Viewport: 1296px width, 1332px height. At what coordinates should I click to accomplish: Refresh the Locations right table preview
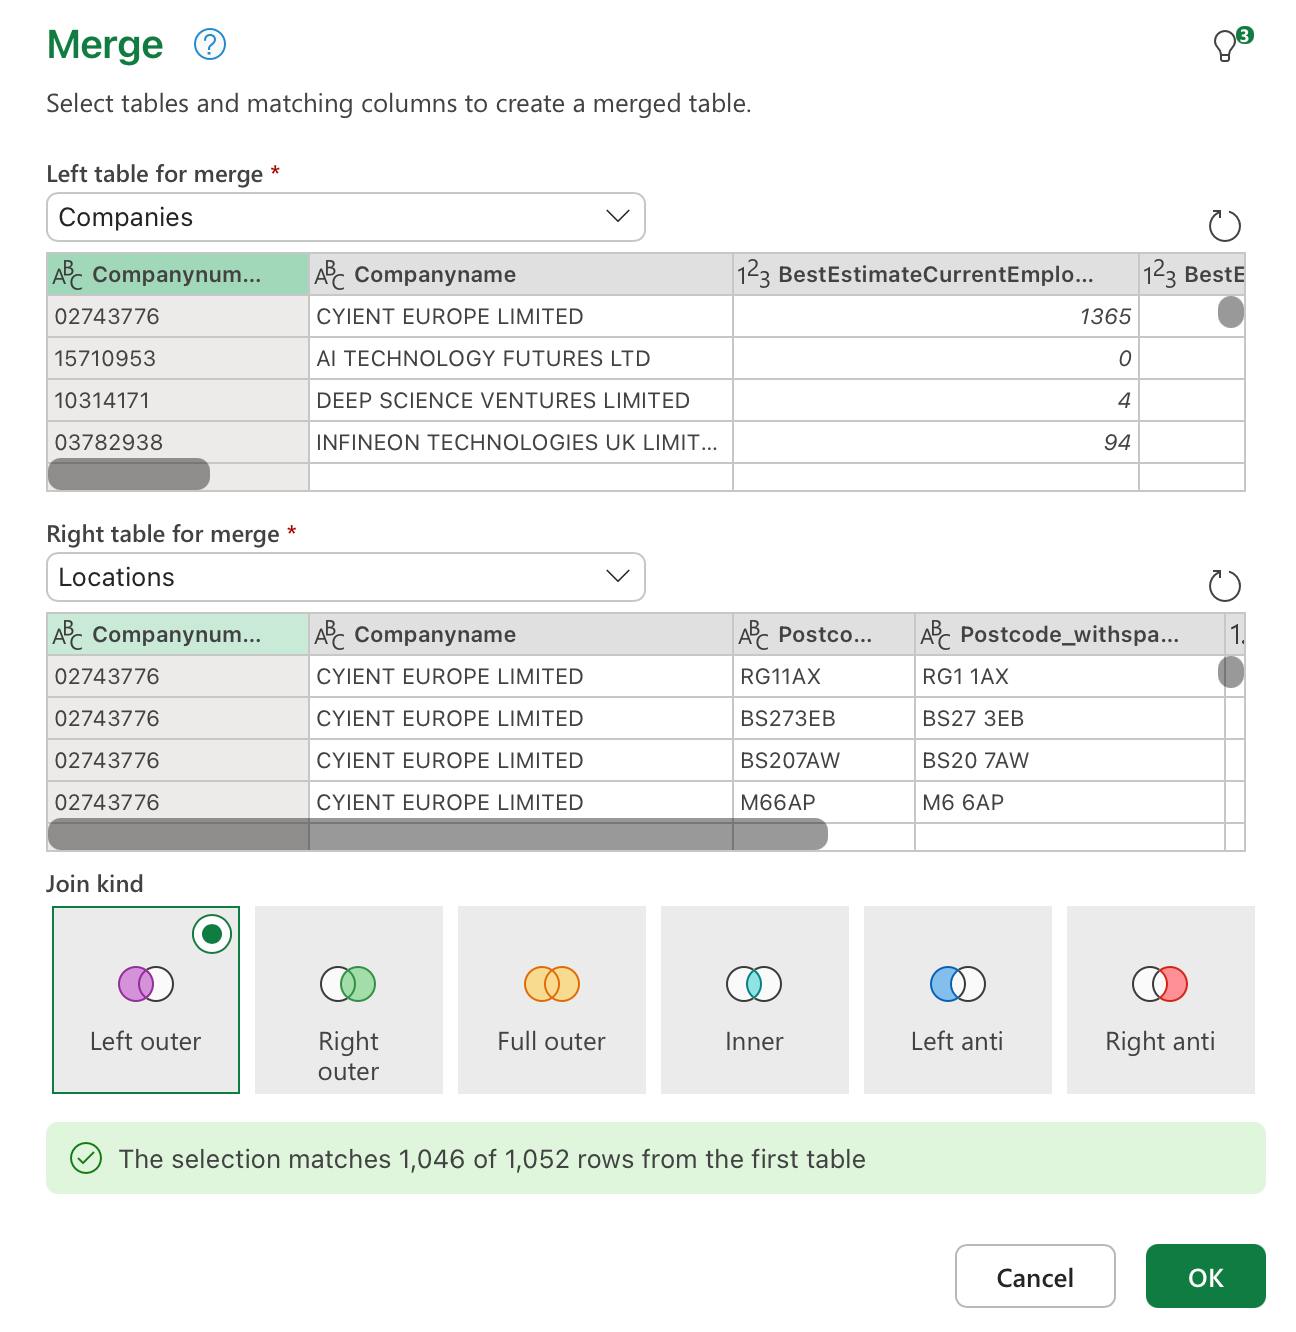(x=1224, y=585)
